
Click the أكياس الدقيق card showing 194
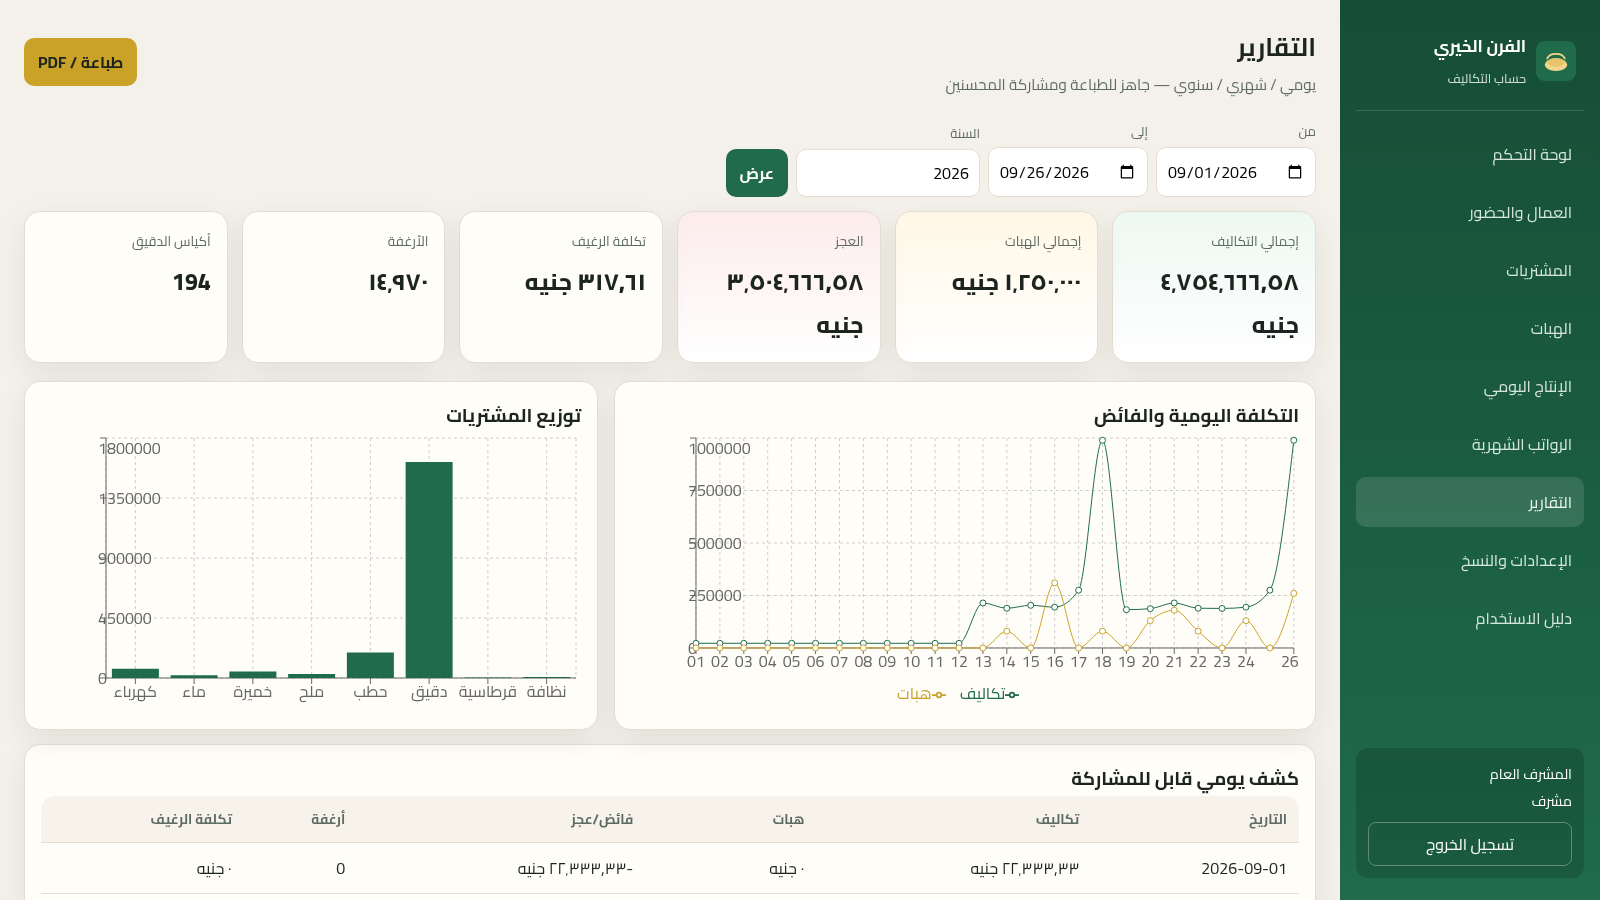126,287
